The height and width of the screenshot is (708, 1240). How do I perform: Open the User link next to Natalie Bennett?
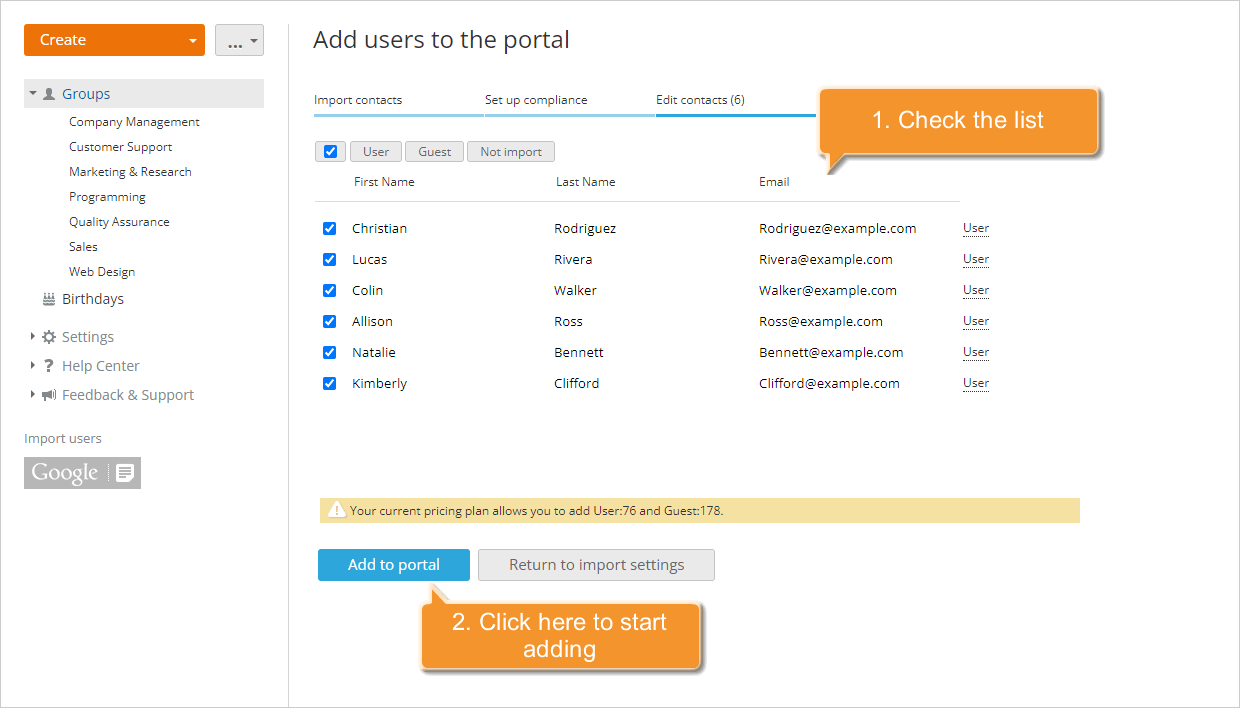click(975, 352)
